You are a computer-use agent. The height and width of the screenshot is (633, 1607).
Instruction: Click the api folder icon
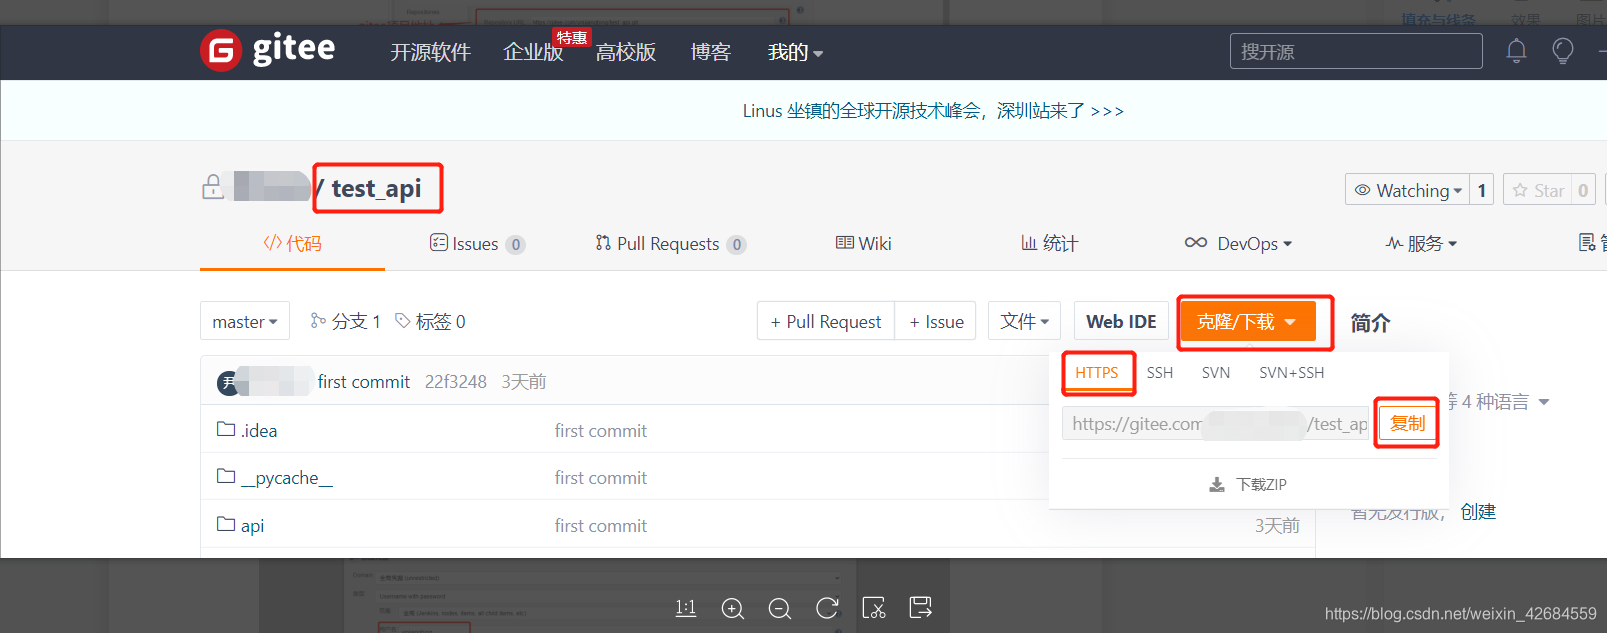tap(226, 523)
